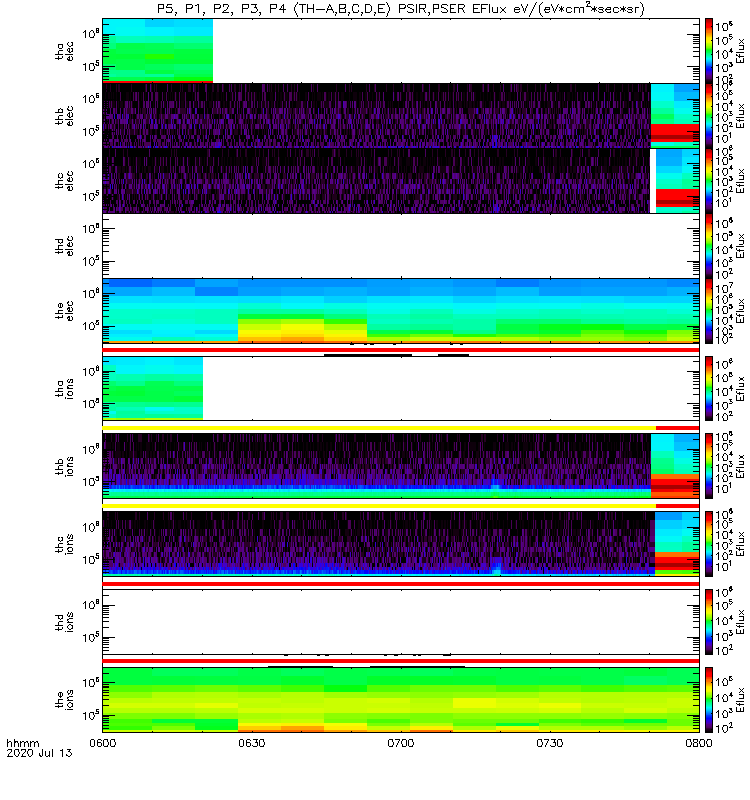Click the 0730 time axis label
Viewport: 750px width, 800px height.
(549, 743)
